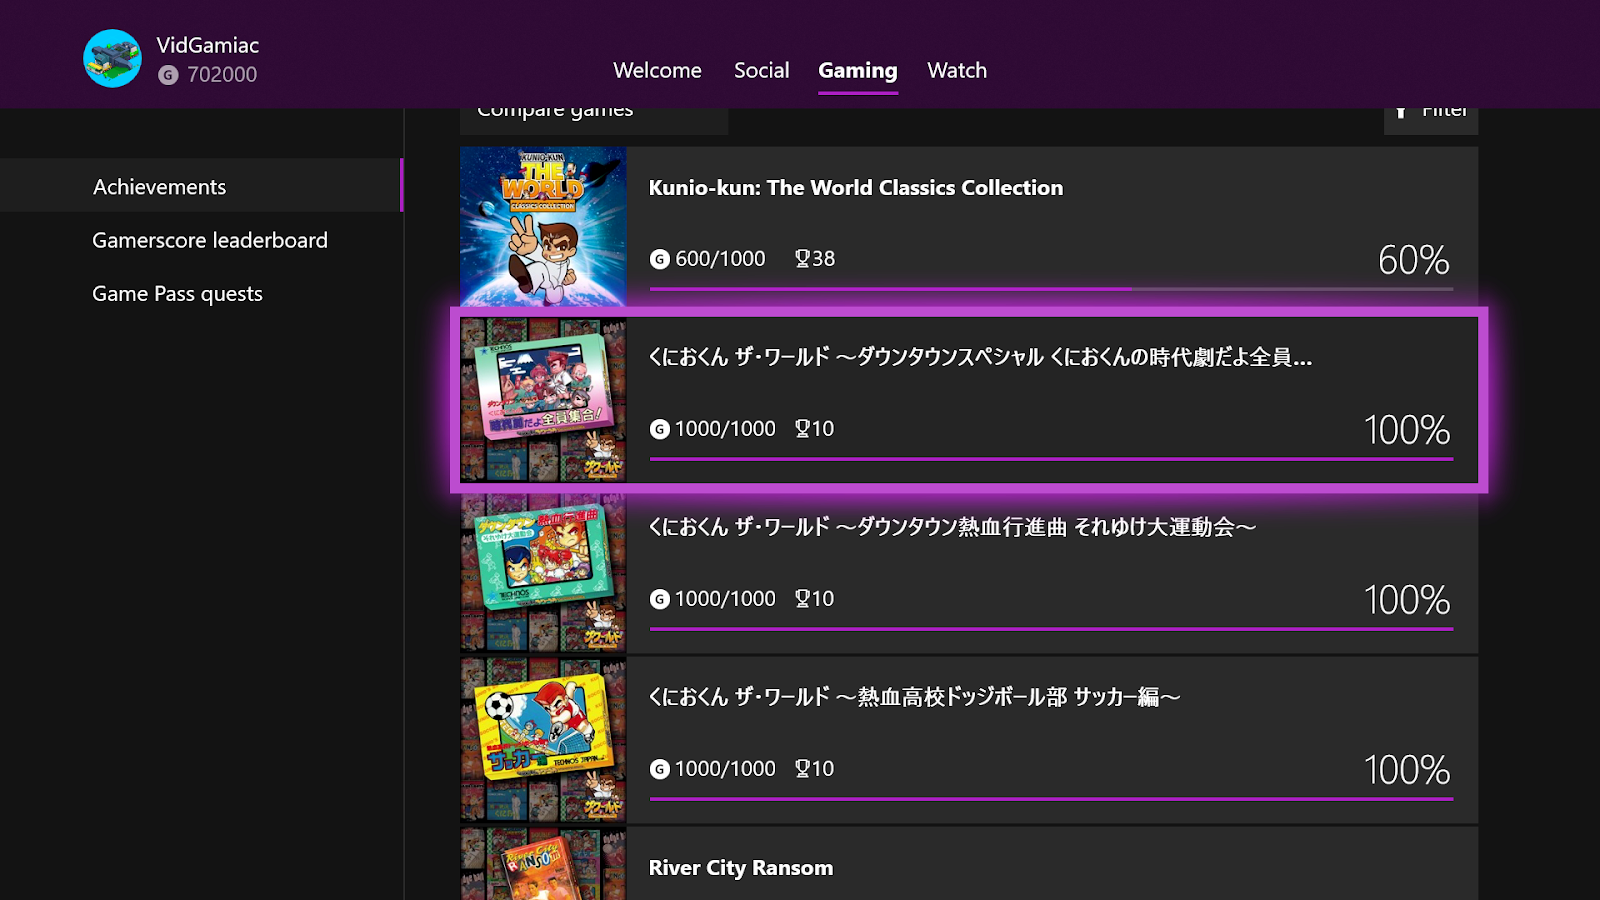Viewport: 1600px width, 900px height.
Task: Click the 60% completion value
Action: (1413, 260)
